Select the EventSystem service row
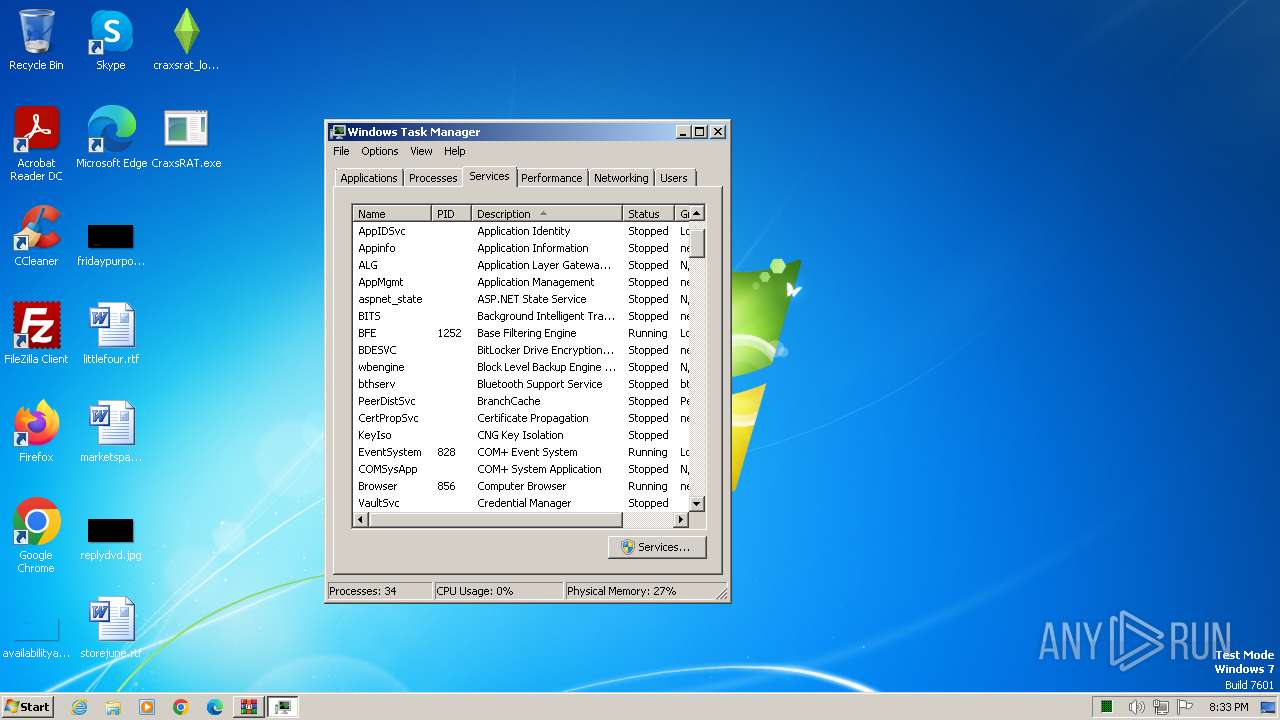This screenshot has height=720, width=1280. click(x=521, y=452)
